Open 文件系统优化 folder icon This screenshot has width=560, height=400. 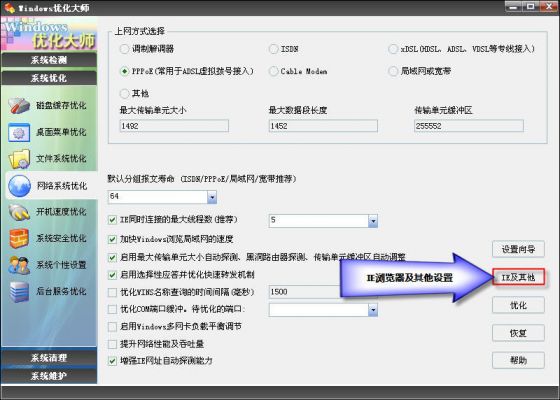pos(19,159)
